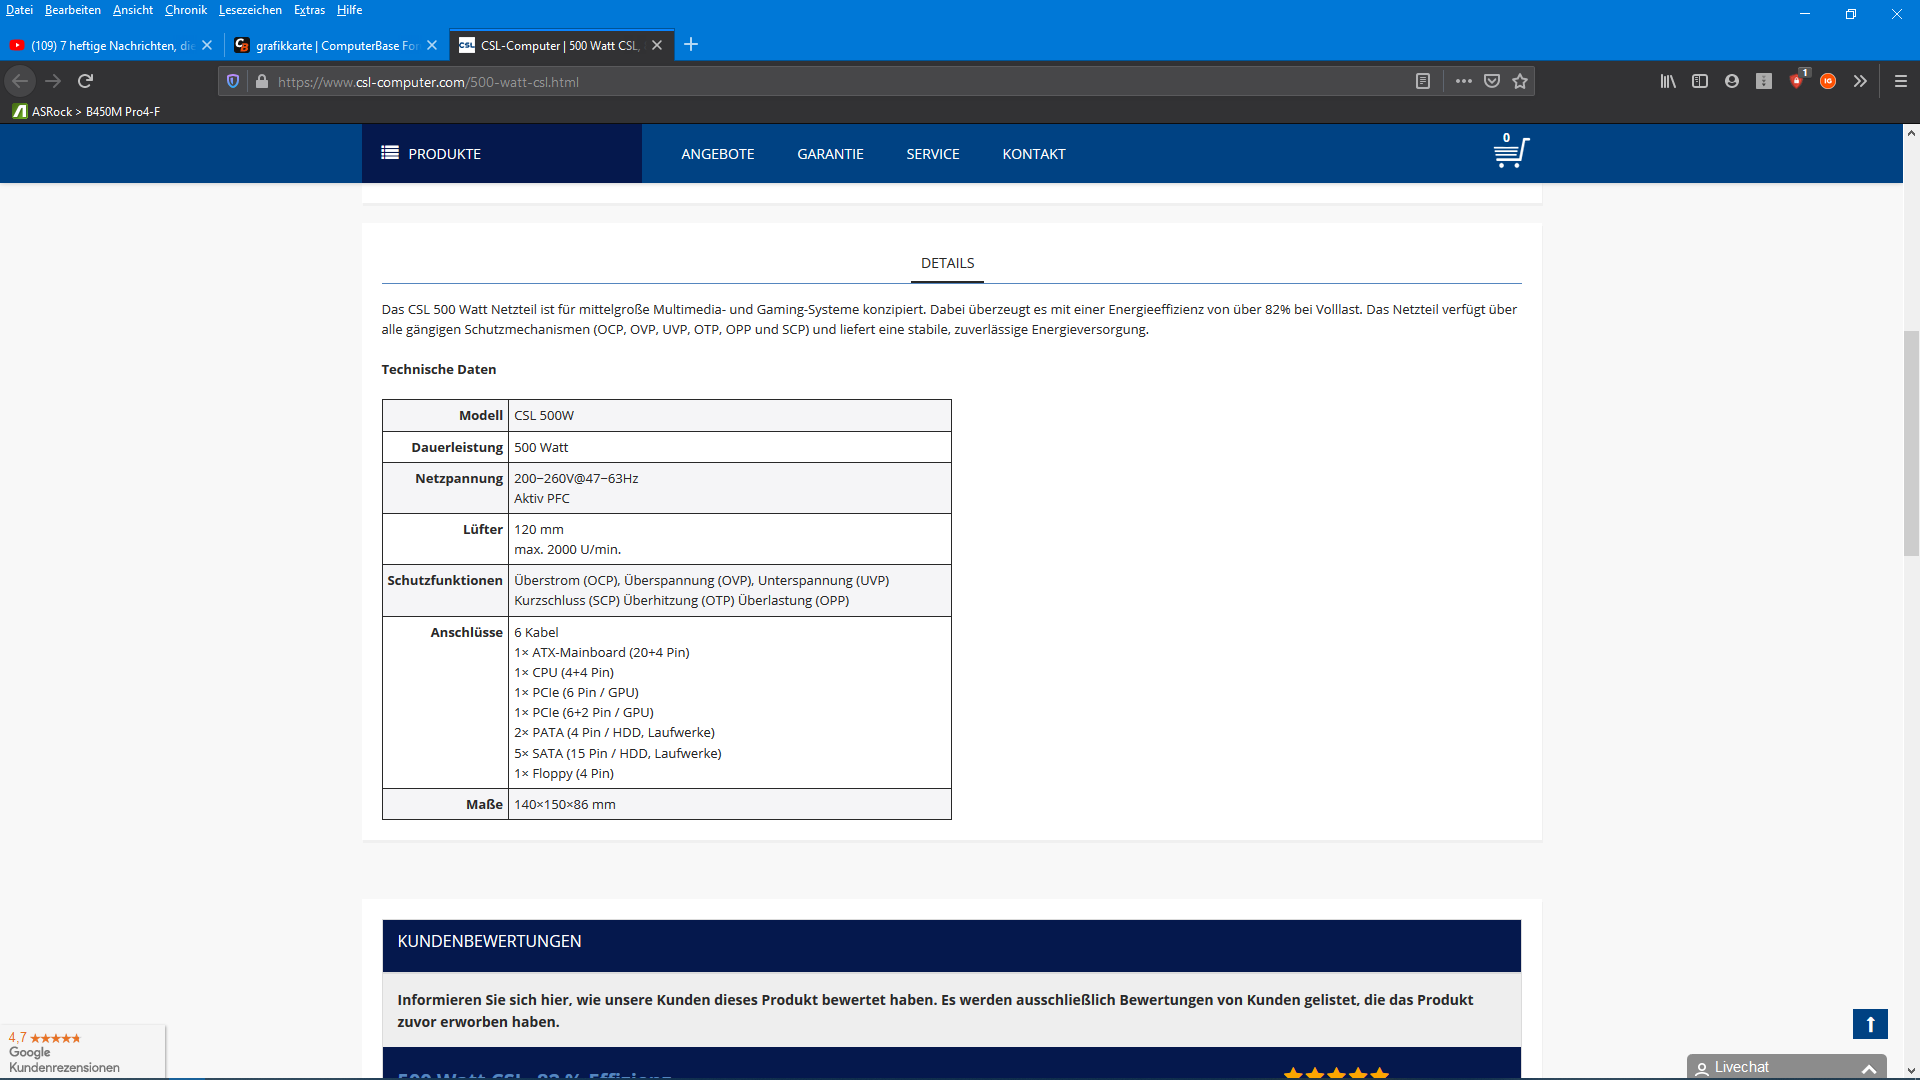Expand the toolbar overflow chevron
The image size is (1920, 1080).
tap(1860, 81)
